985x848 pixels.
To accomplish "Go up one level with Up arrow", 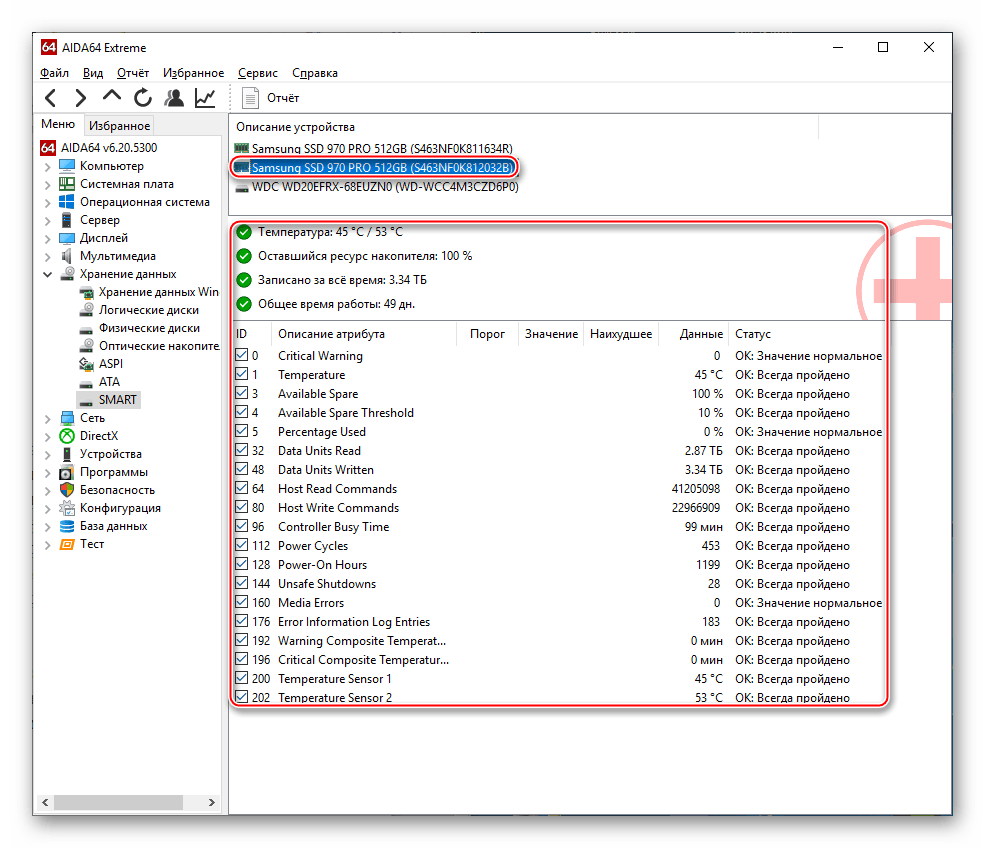I will (x=112, y=97).
